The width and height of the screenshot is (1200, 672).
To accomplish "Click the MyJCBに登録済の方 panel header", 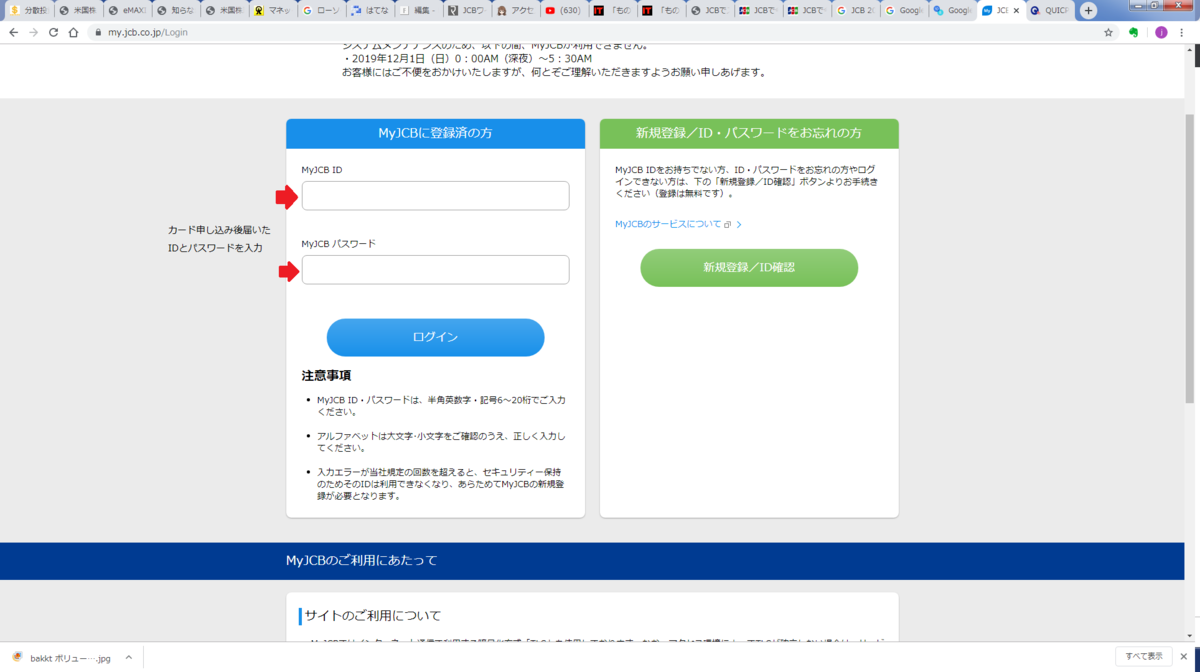I will point(435,133).
